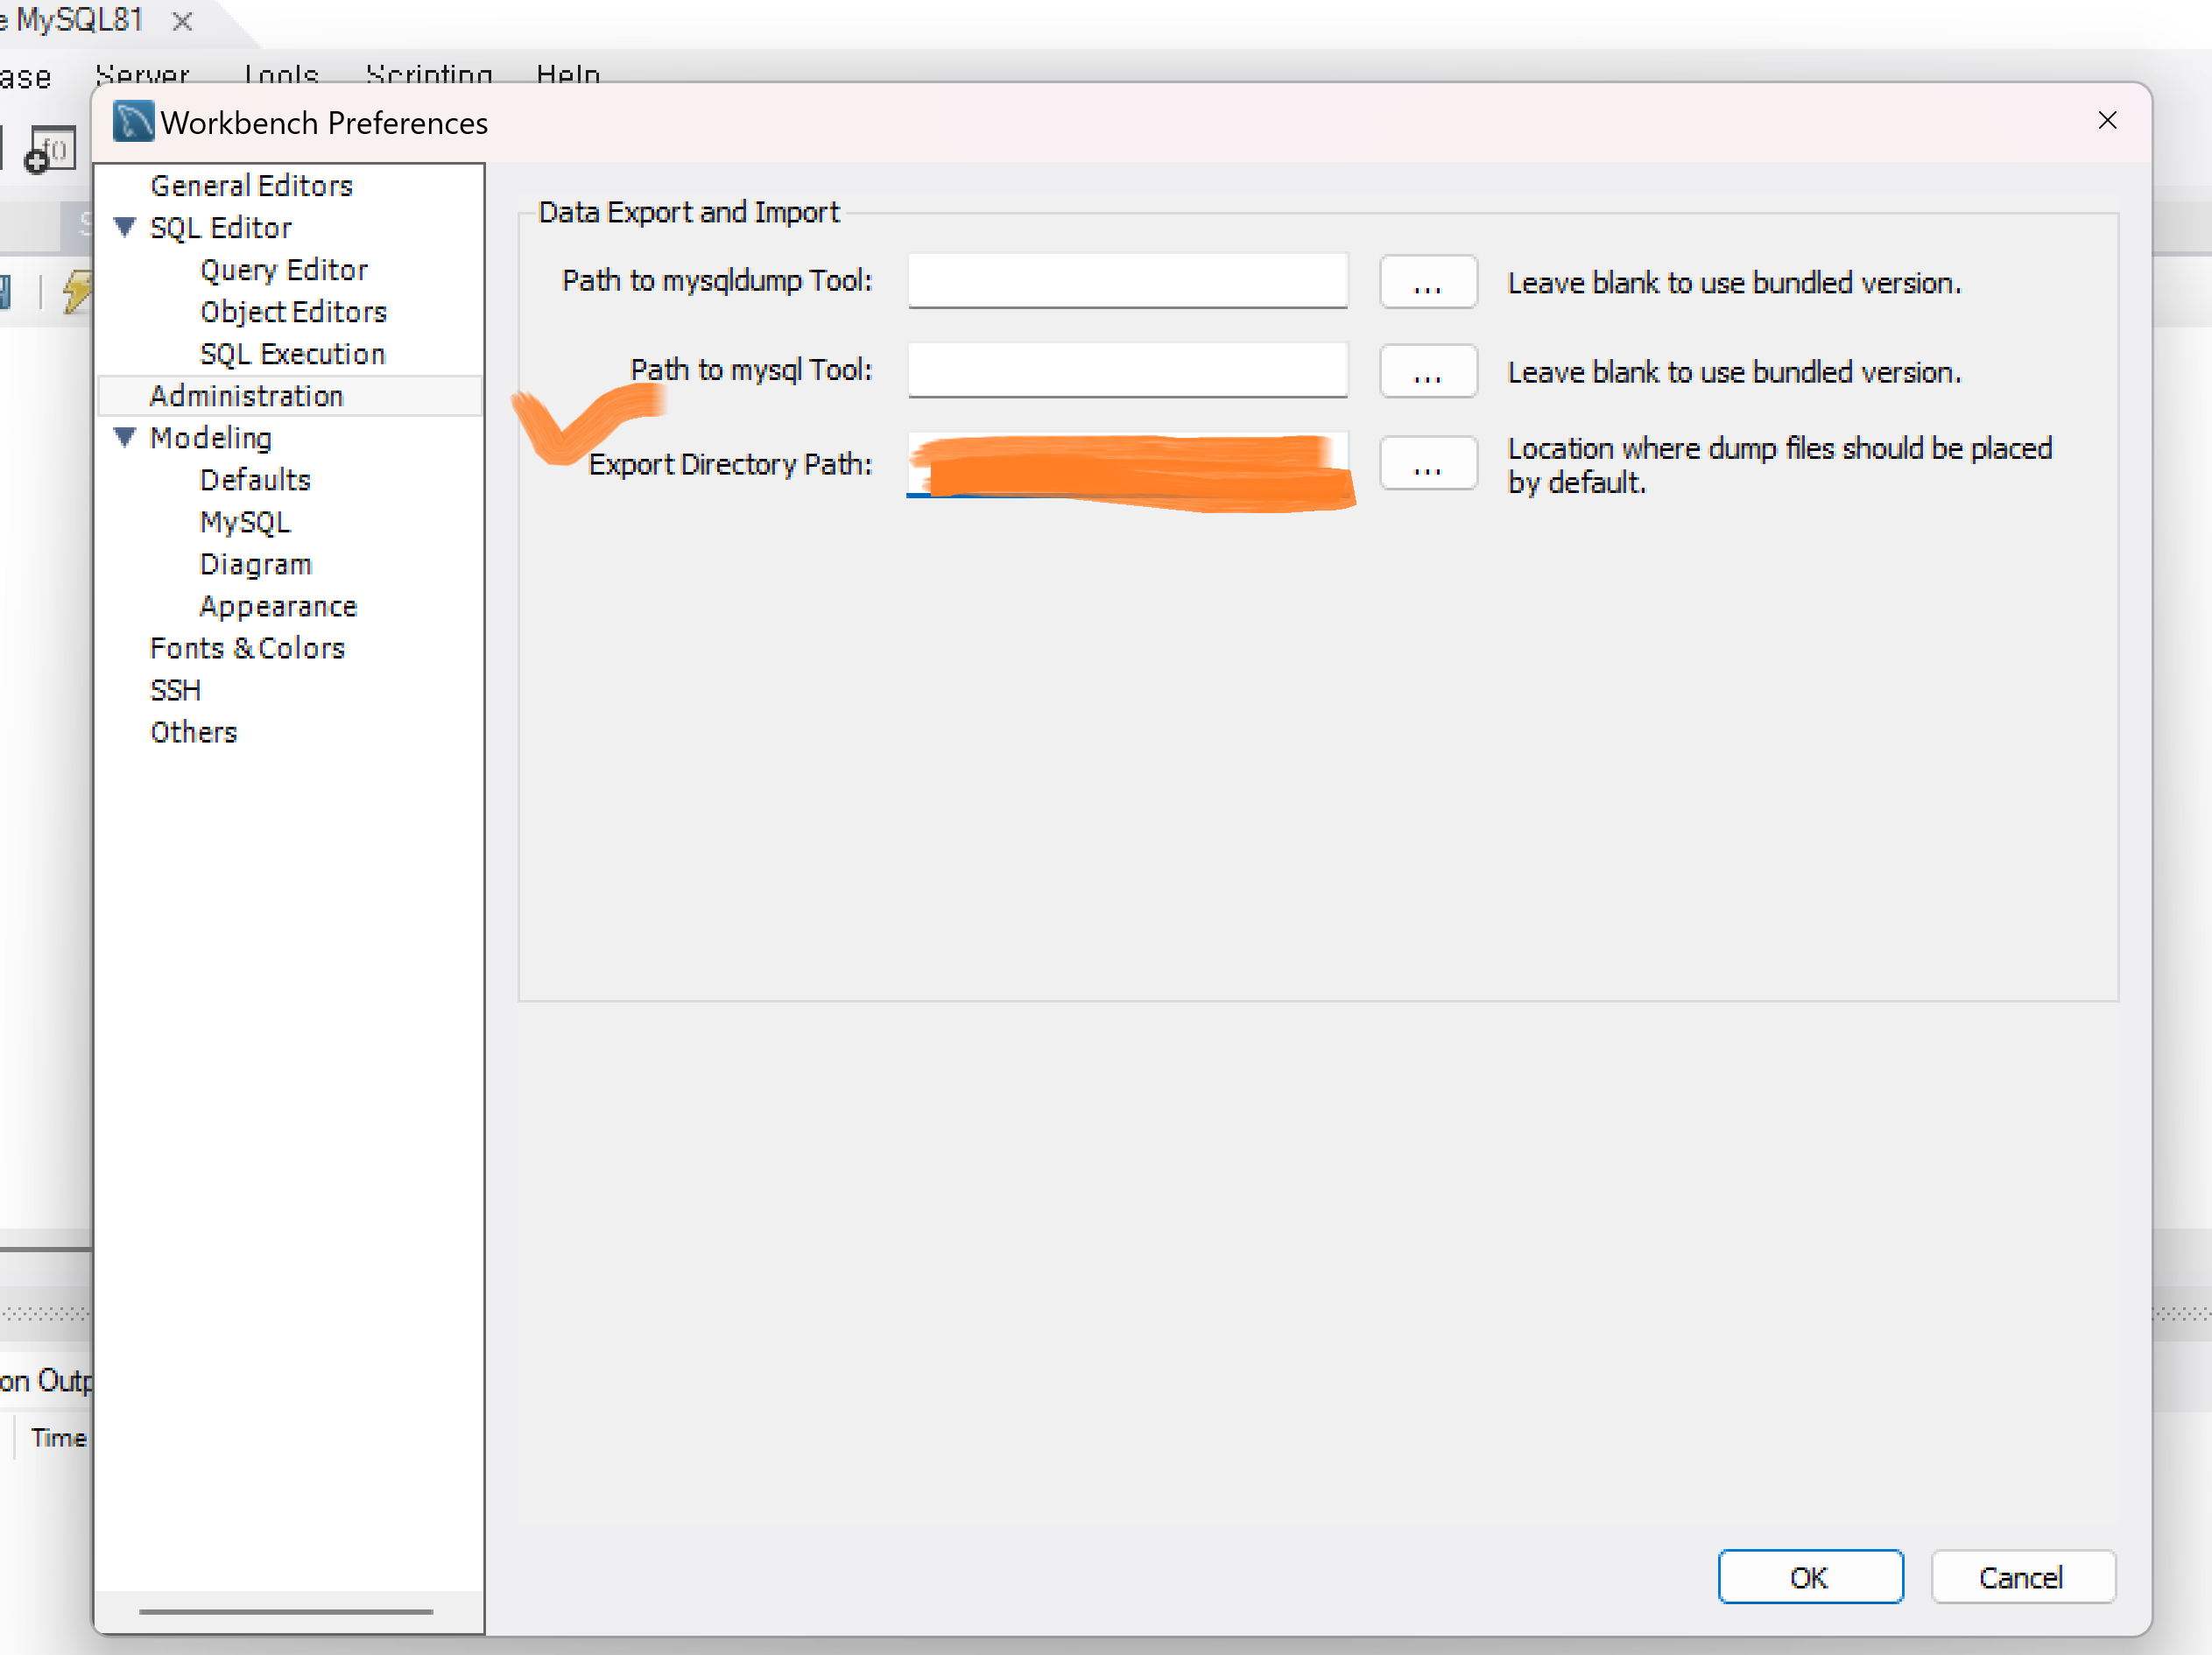
Task: Collapse the Modeling tree section
Action: [125, 438]
